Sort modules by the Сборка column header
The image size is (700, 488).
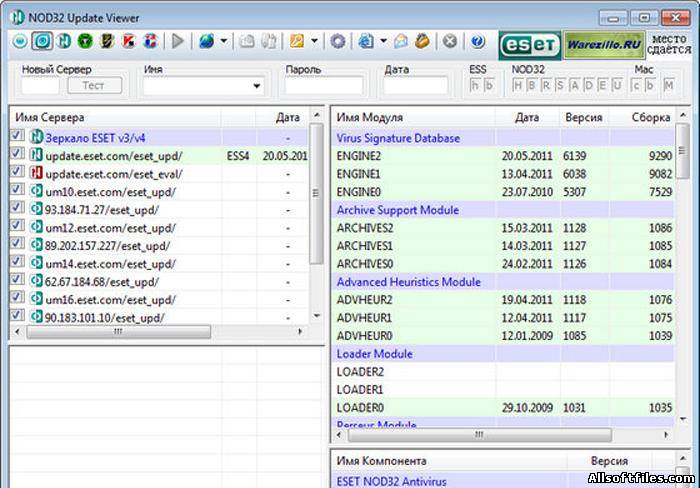pos(643,117)
